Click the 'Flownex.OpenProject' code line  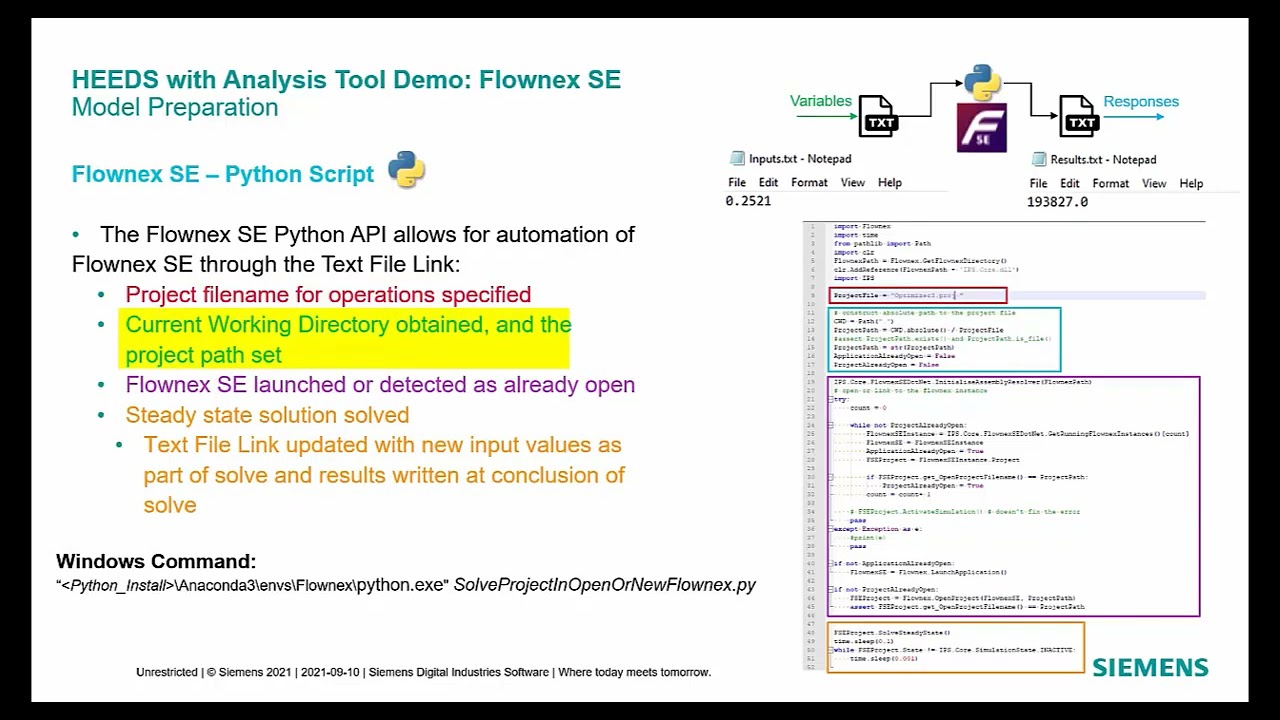961,598
